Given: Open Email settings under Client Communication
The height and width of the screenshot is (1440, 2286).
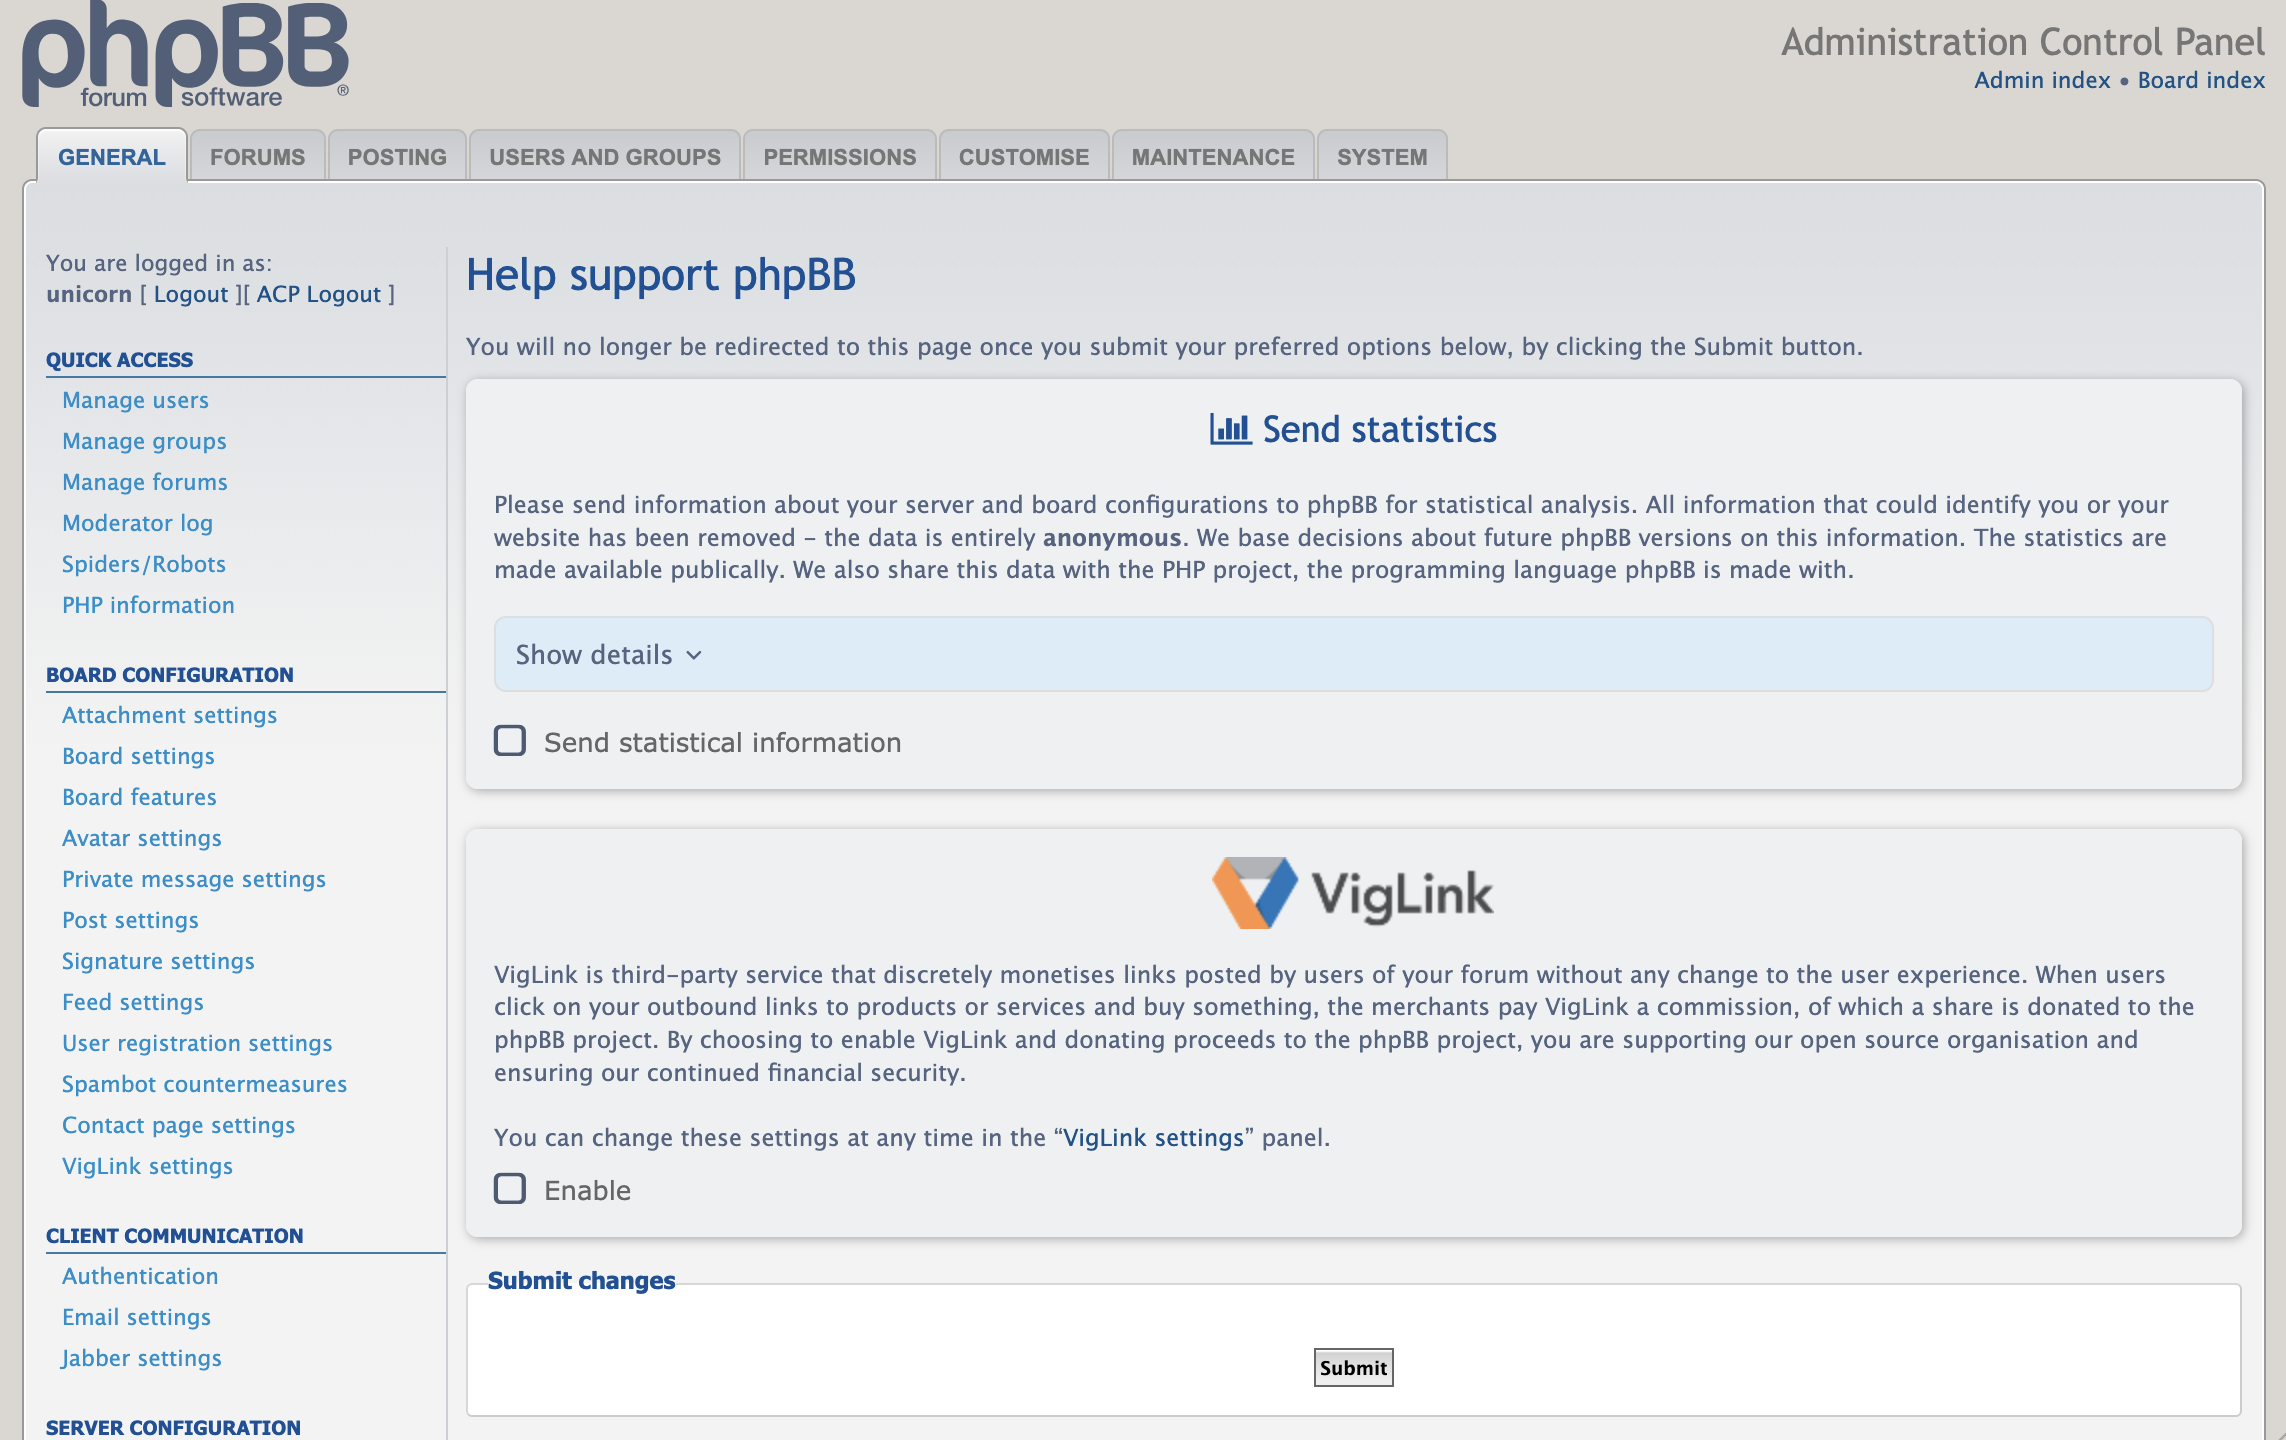Looking at the screenshot, I should click(x=136, y=1317).
